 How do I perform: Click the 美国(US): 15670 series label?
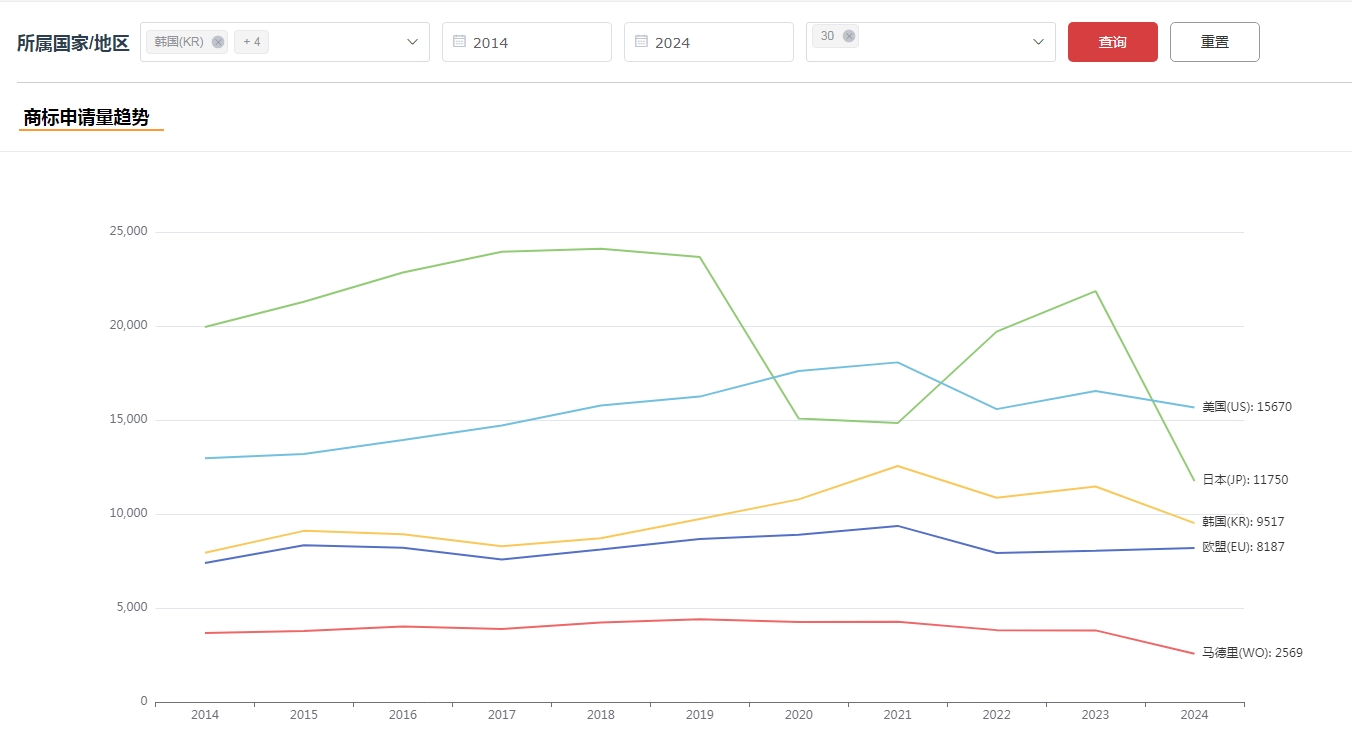pyautogui.click(x=1246, y=407)
